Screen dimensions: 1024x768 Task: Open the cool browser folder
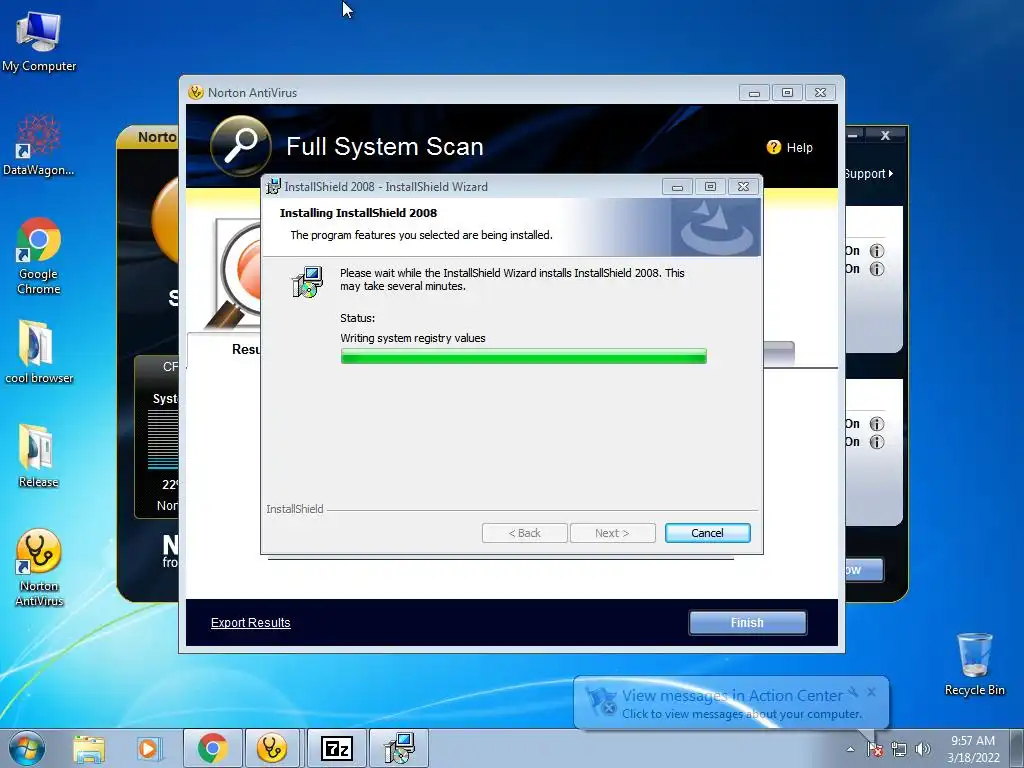[39, 352]
